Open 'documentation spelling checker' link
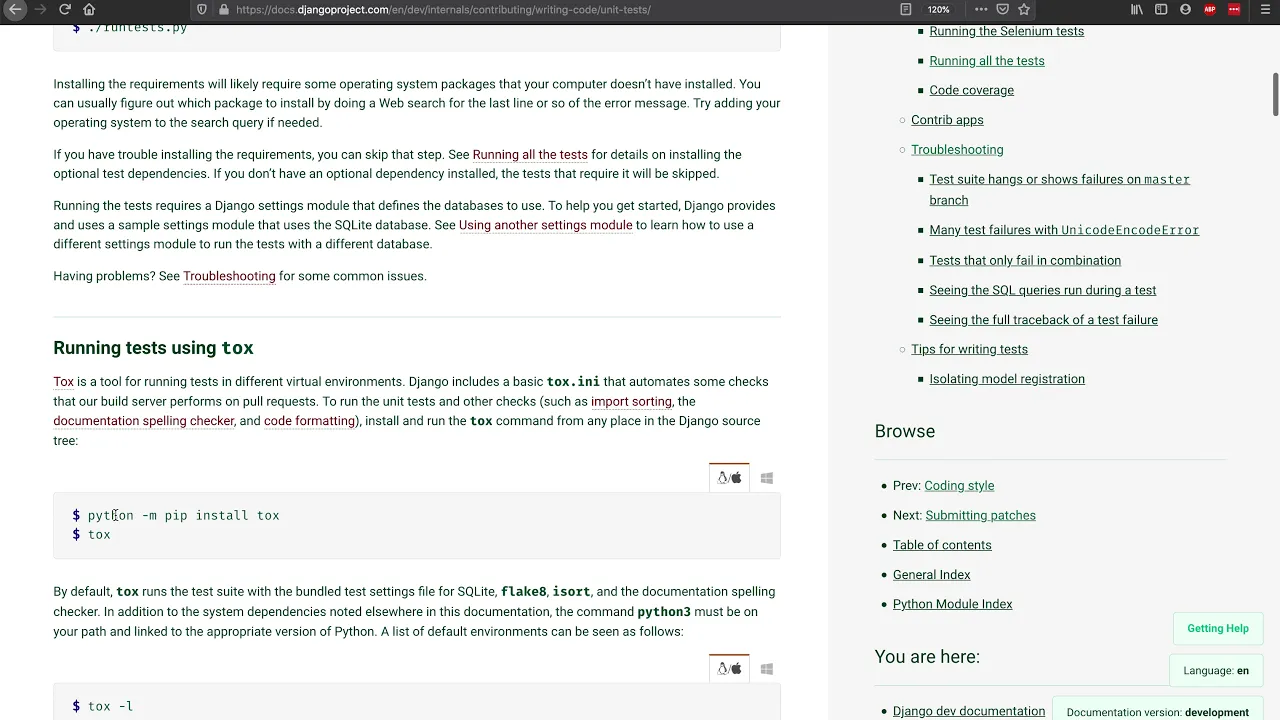The image size is (1280, 720). point(144,421)
